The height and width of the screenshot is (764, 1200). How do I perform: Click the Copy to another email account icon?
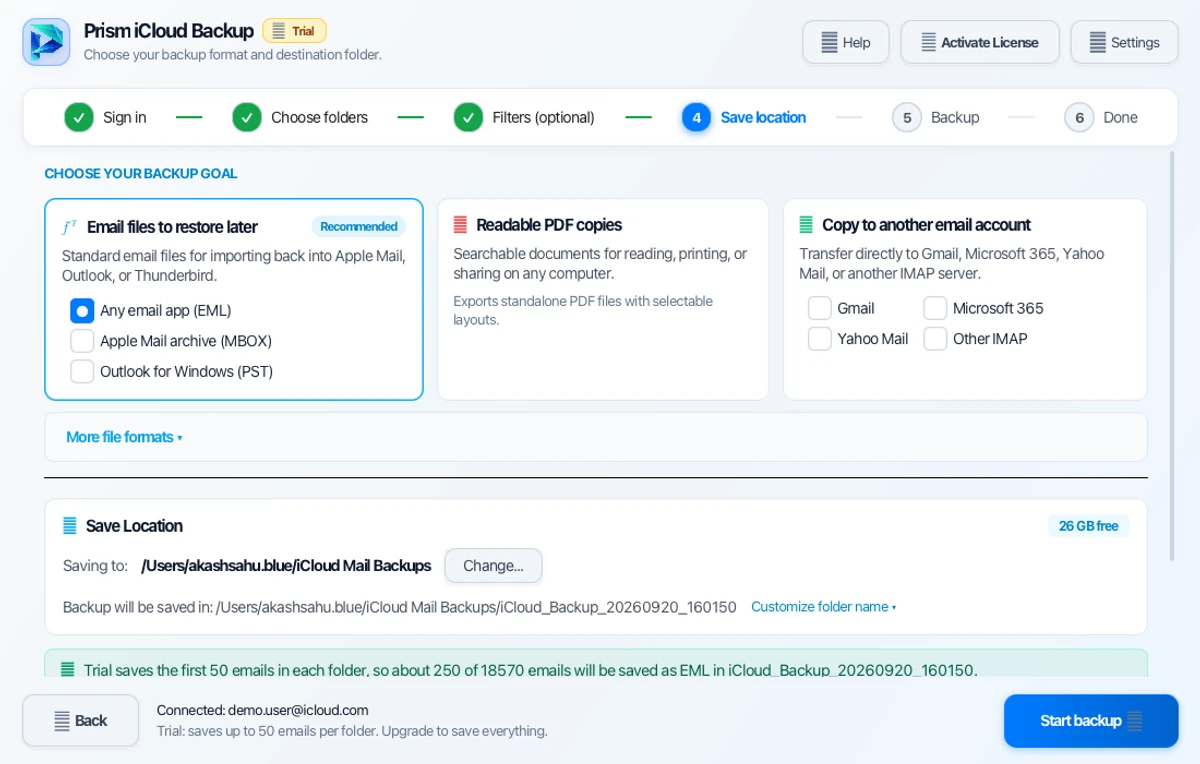pyautogui.click(x=806, y=225)
